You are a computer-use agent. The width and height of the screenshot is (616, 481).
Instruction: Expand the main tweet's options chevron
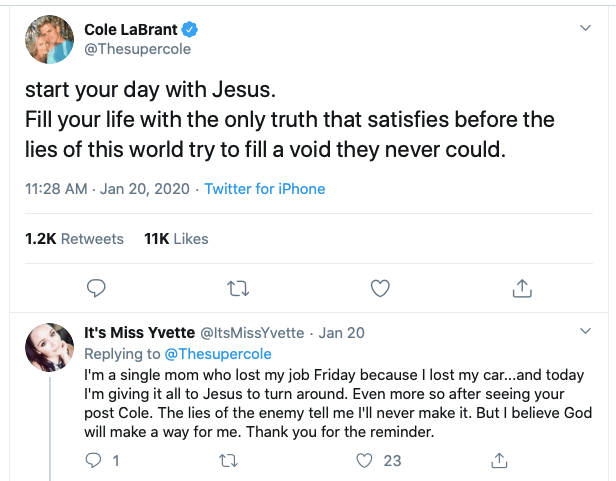pyautogui.click(x=586, y=30)
